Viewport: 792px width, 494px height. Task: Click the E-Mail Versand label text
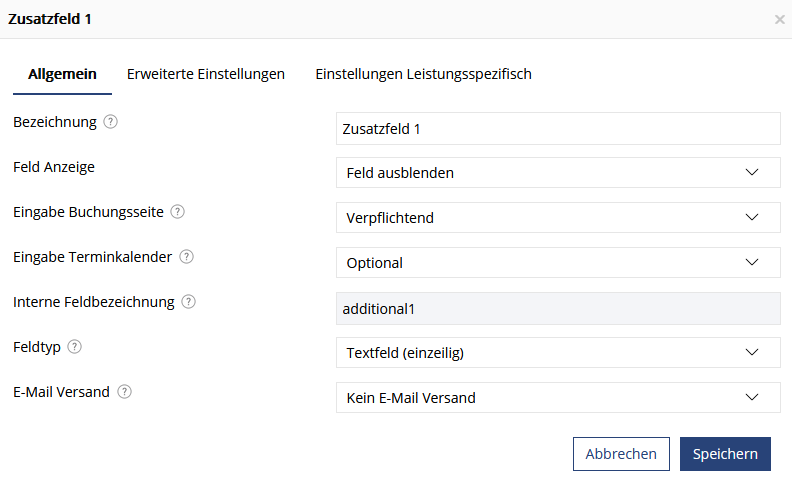[61, 392]
